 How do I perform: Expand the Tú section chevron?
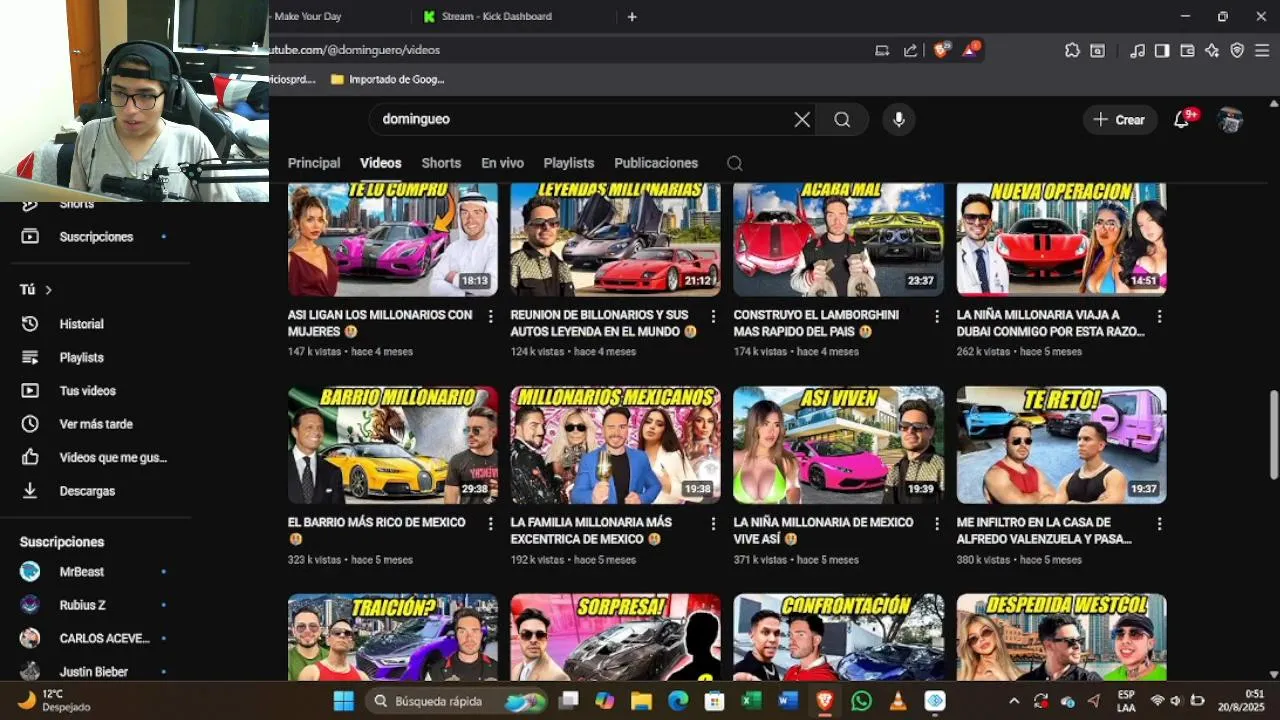pyautogui.click(x=48, y=290)
